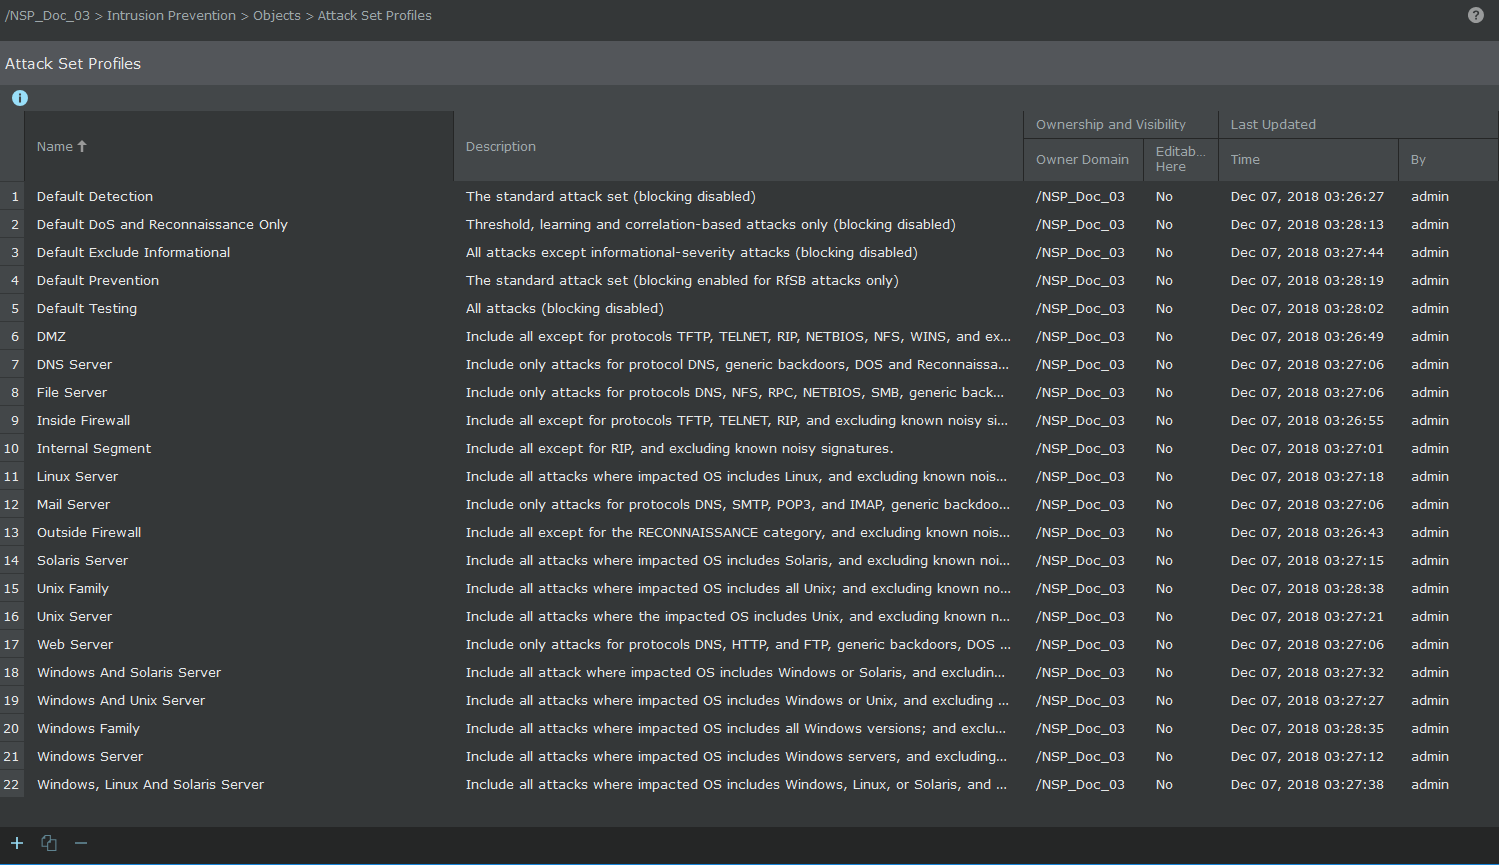1499x865 pixels.
Task: Add a new attack set profile
Action: [17, 843]
